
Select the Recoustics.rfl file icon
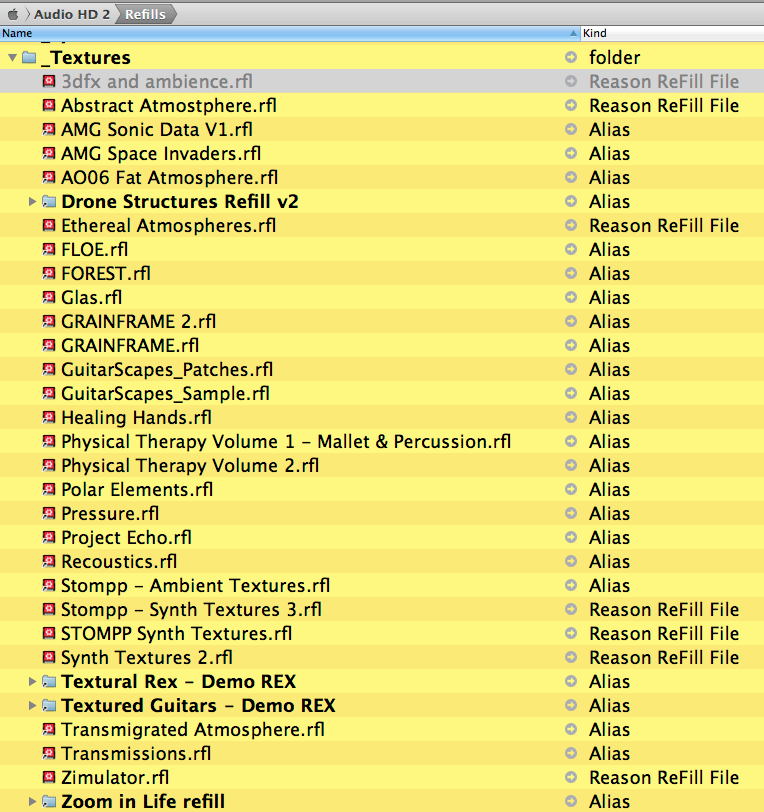49,561
